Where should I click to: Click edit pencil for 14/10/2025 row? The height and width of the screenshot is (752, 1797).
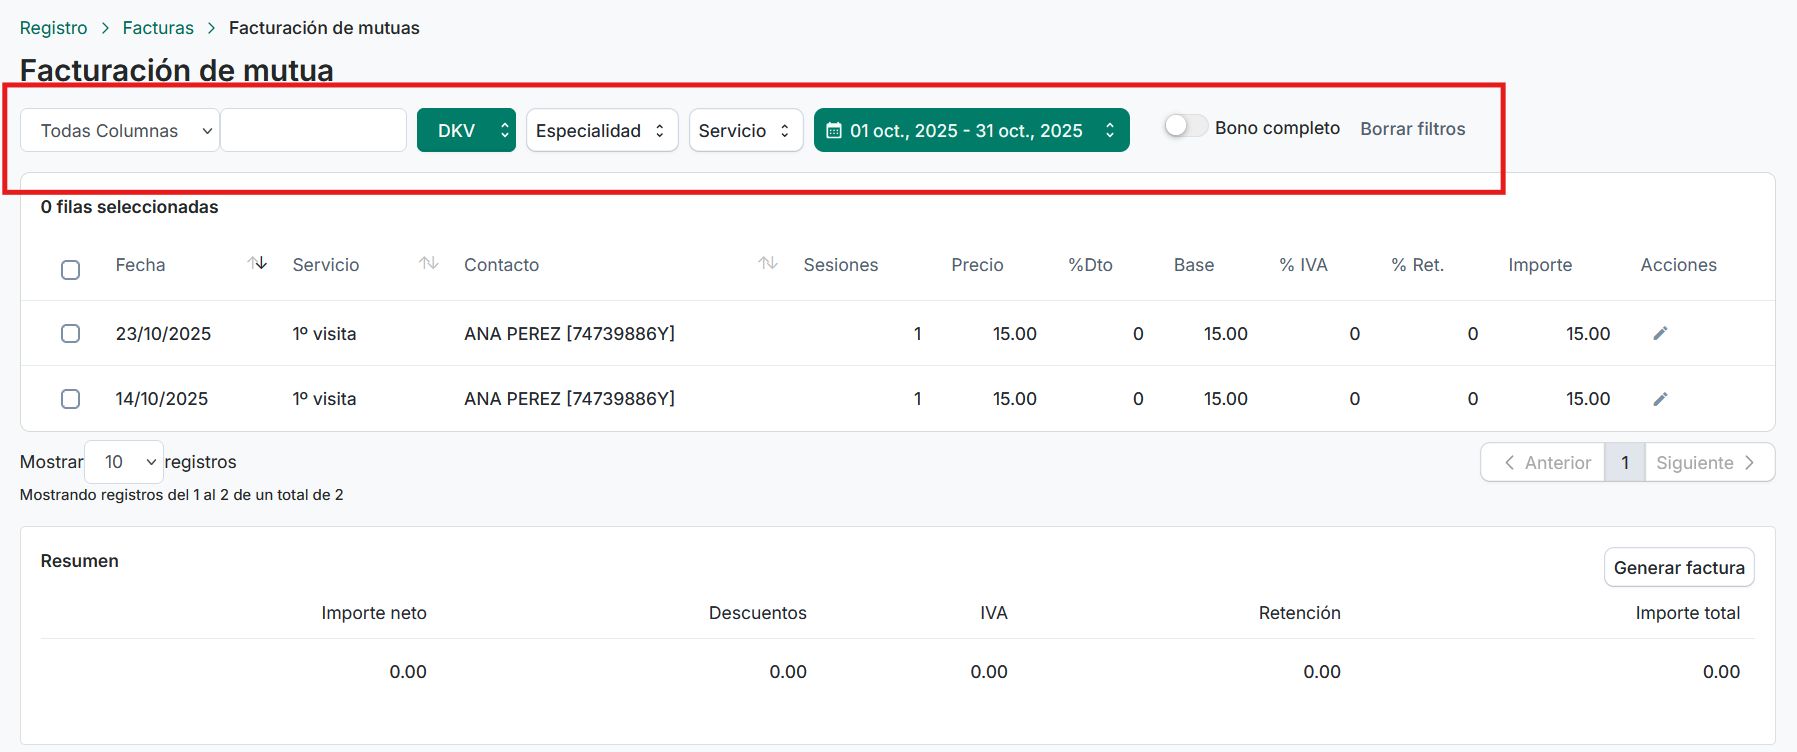[x=1660, y=399]
